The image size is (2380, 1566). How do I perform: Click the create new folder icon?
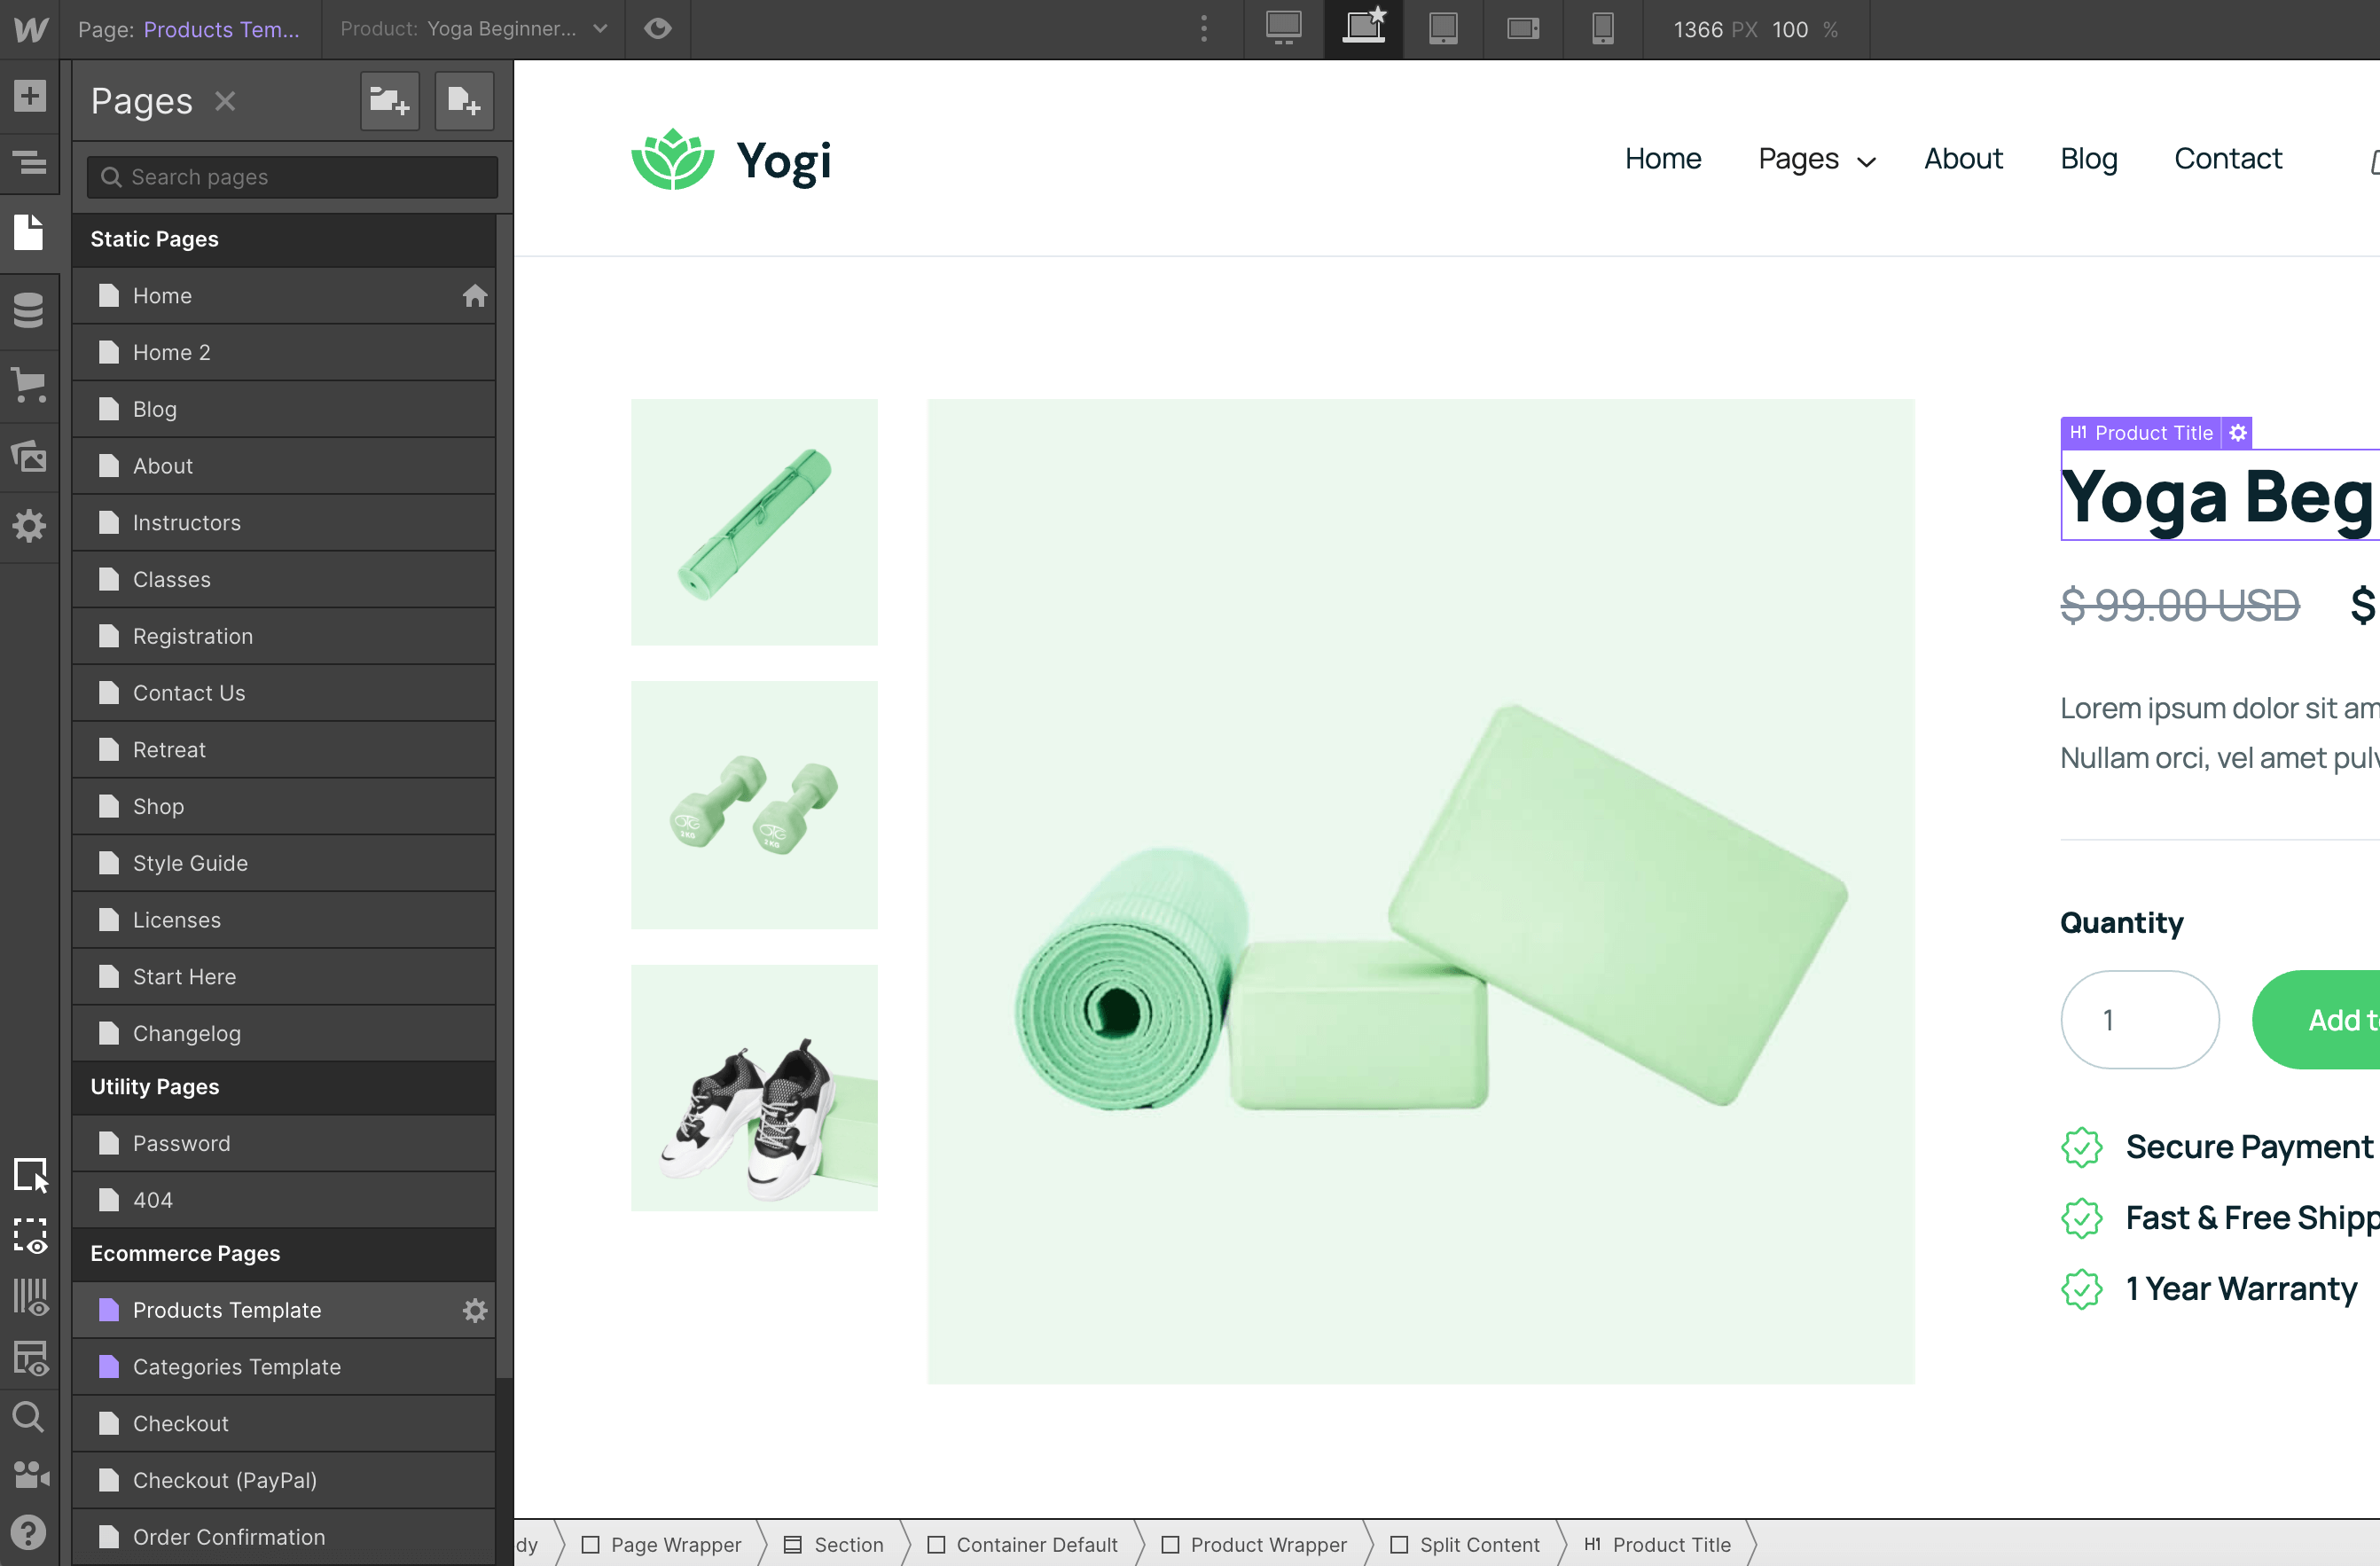click(x=389, y=101)
